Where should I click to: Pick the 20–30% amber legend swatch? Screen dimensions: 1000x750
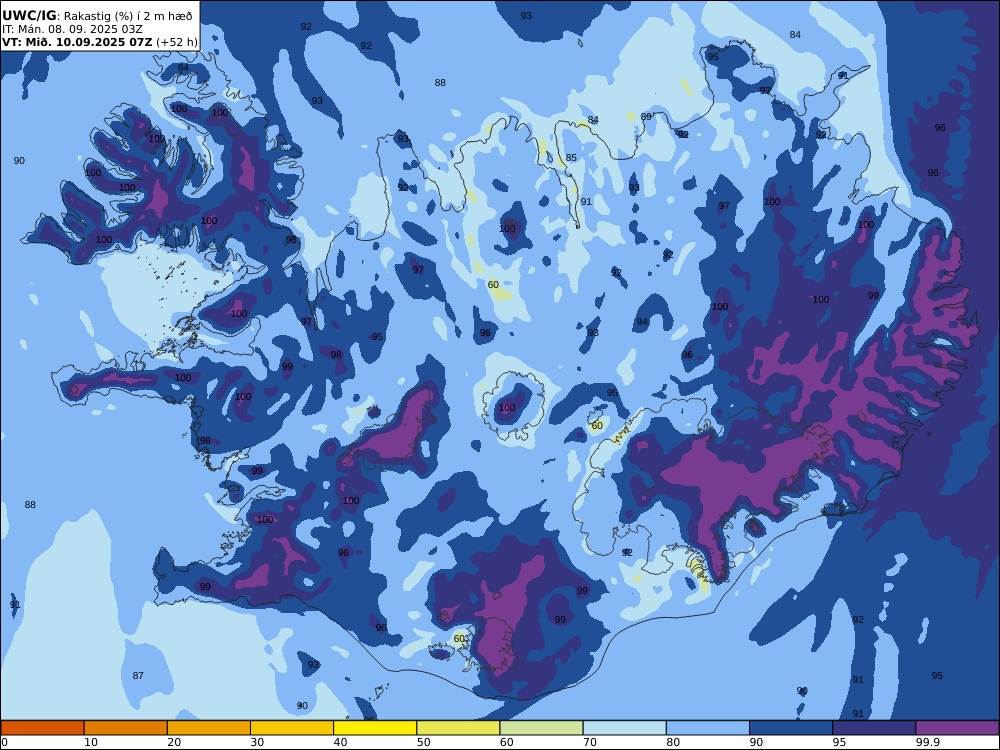pos(209,728)
